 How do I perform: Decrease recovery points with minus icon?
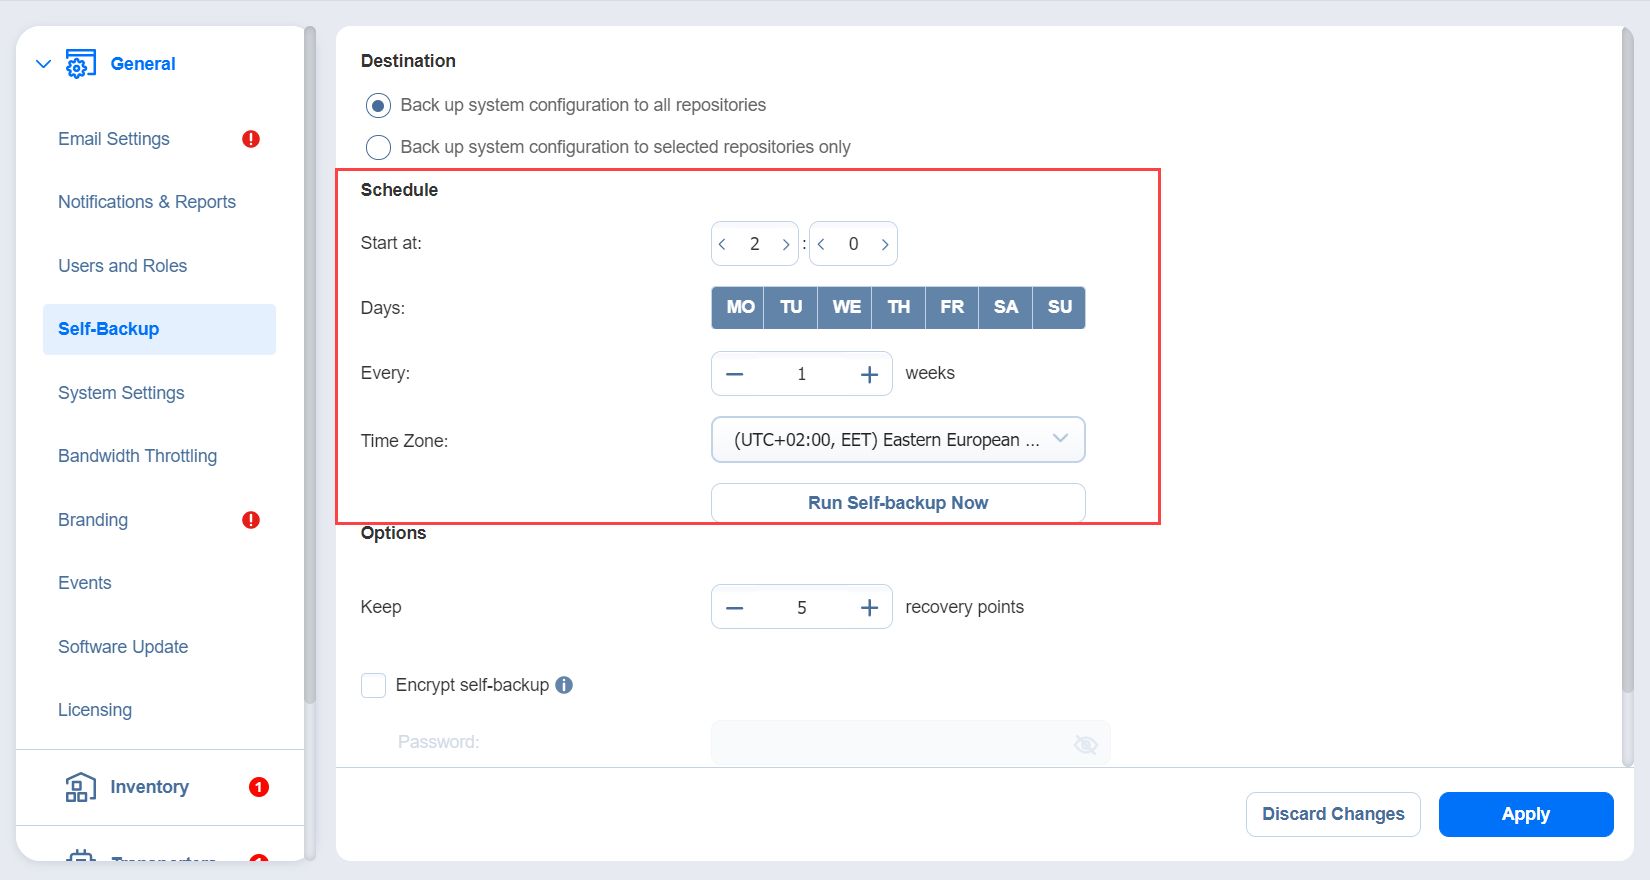pos(735,608)
